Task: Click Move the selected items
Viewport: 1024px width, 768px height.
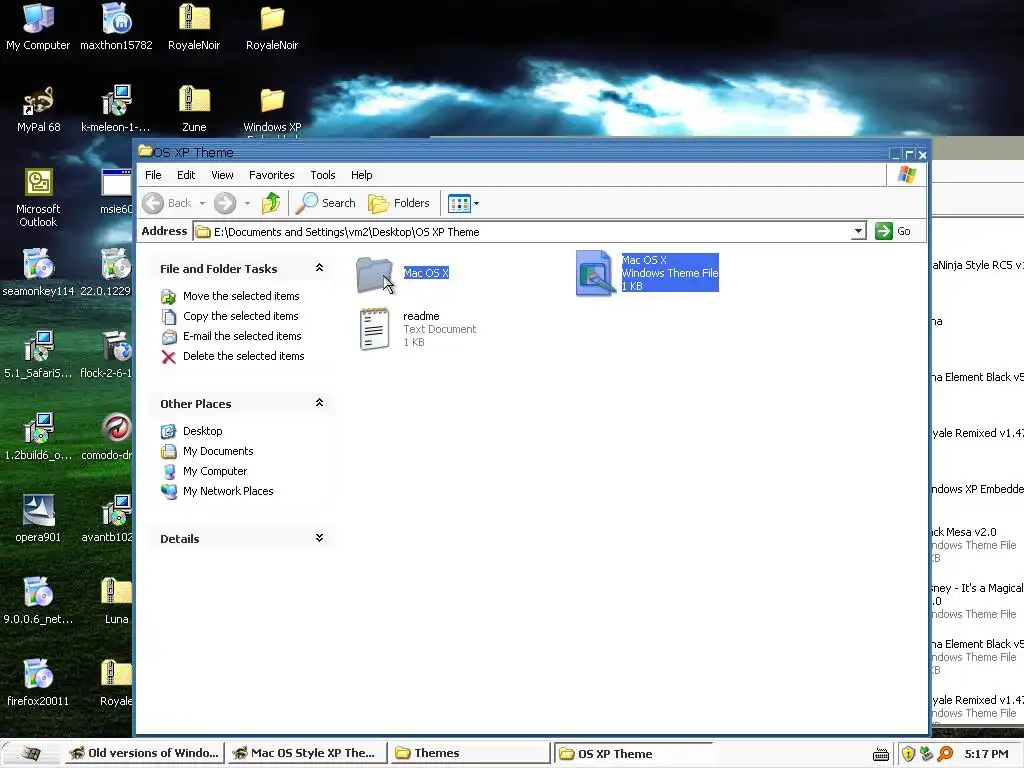Action: point(241,296)
